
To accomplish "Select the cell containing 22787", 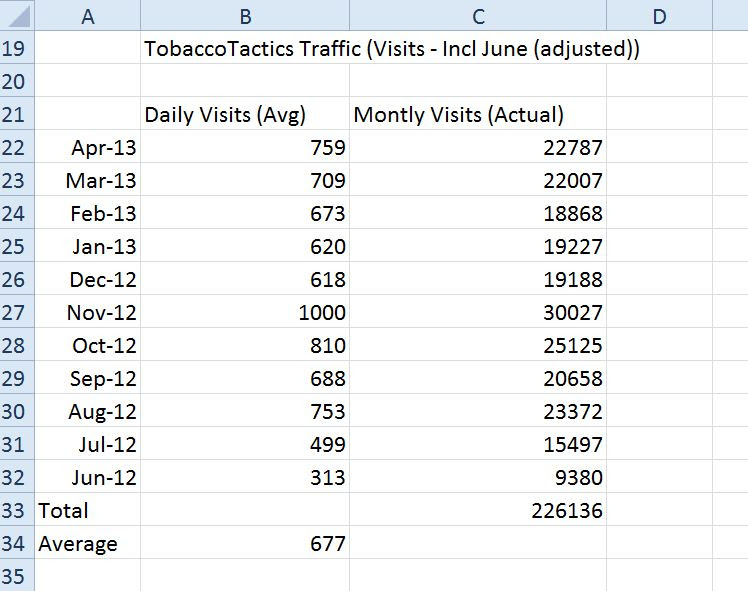I will coord(478,147).
